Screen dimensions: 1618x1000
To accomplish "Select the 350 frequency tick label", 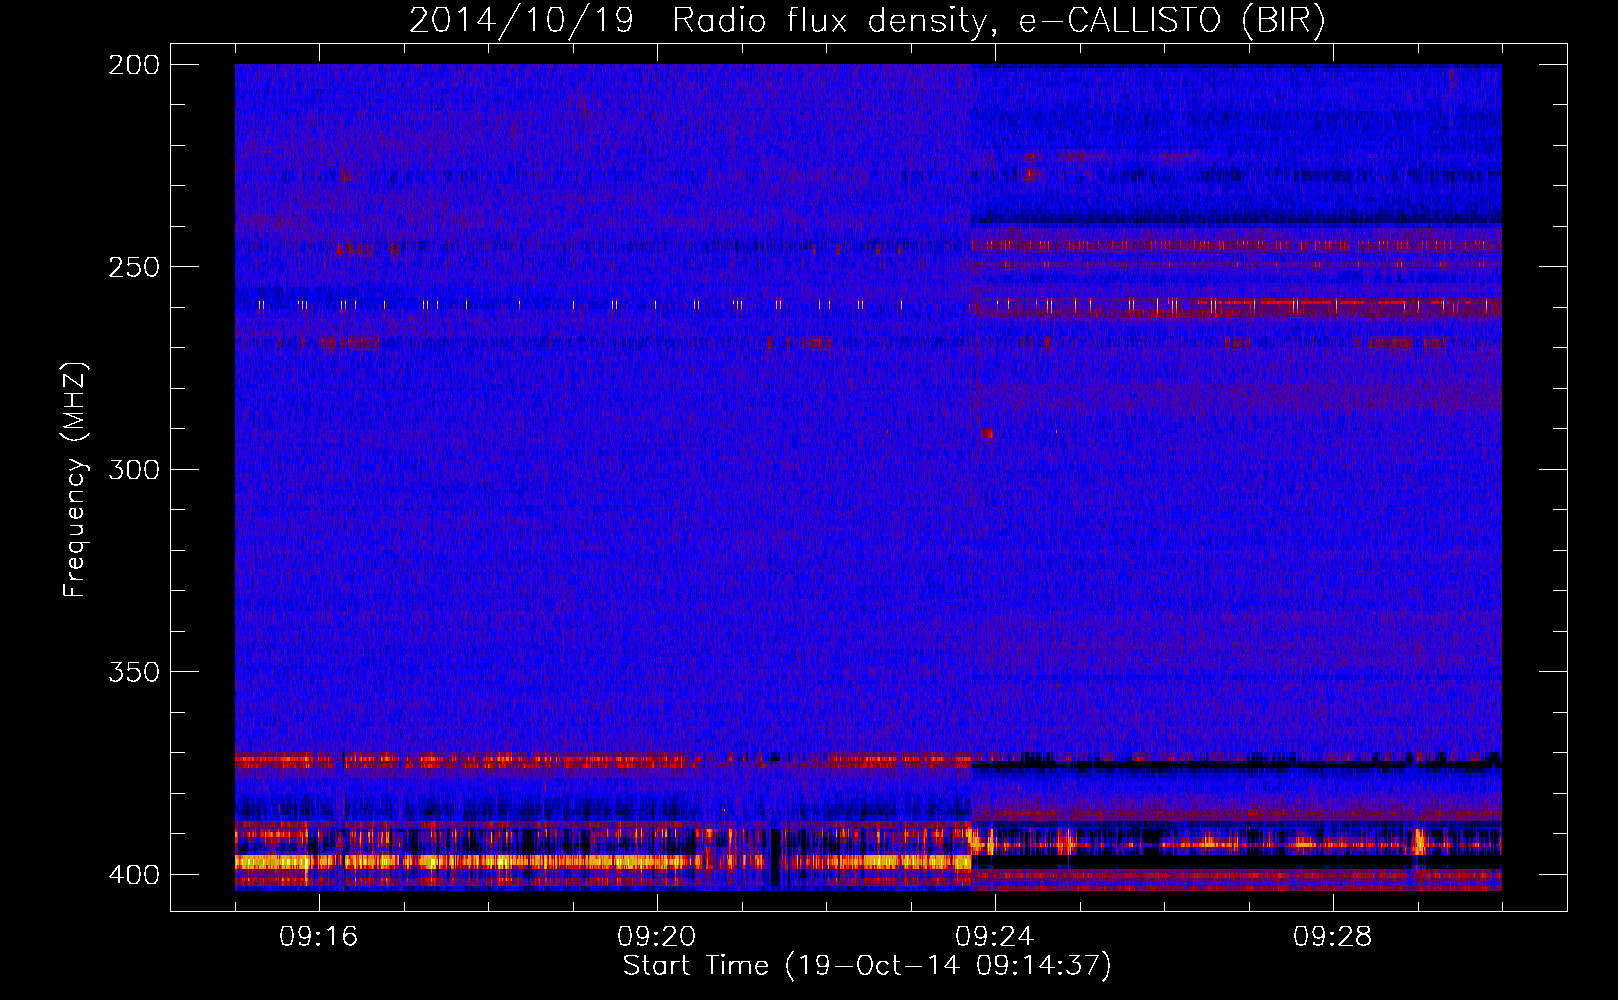I will tap(134, 672).
